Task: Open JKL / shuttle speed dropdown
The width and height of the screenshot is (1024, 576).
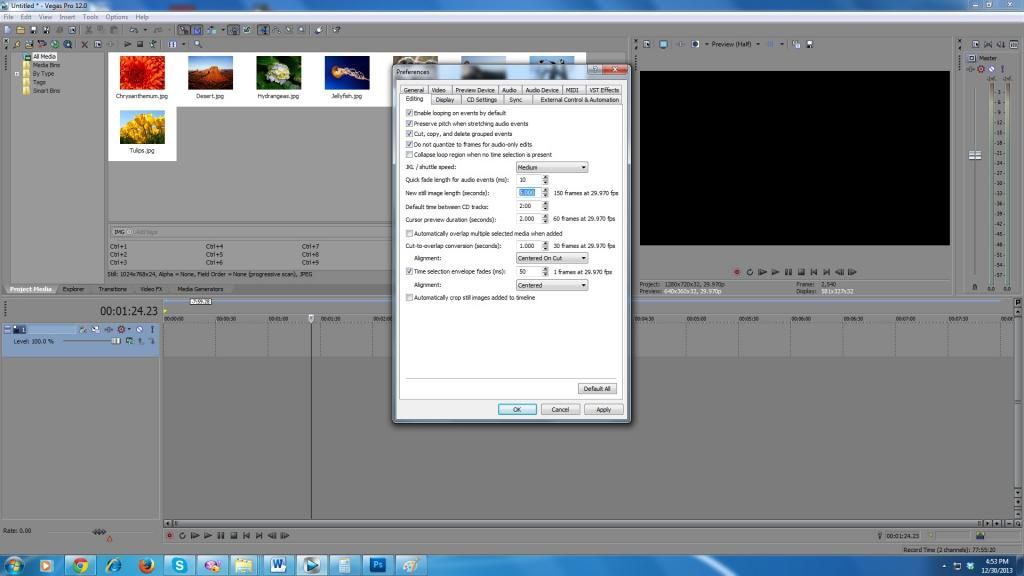Action: tap(552, 167)
